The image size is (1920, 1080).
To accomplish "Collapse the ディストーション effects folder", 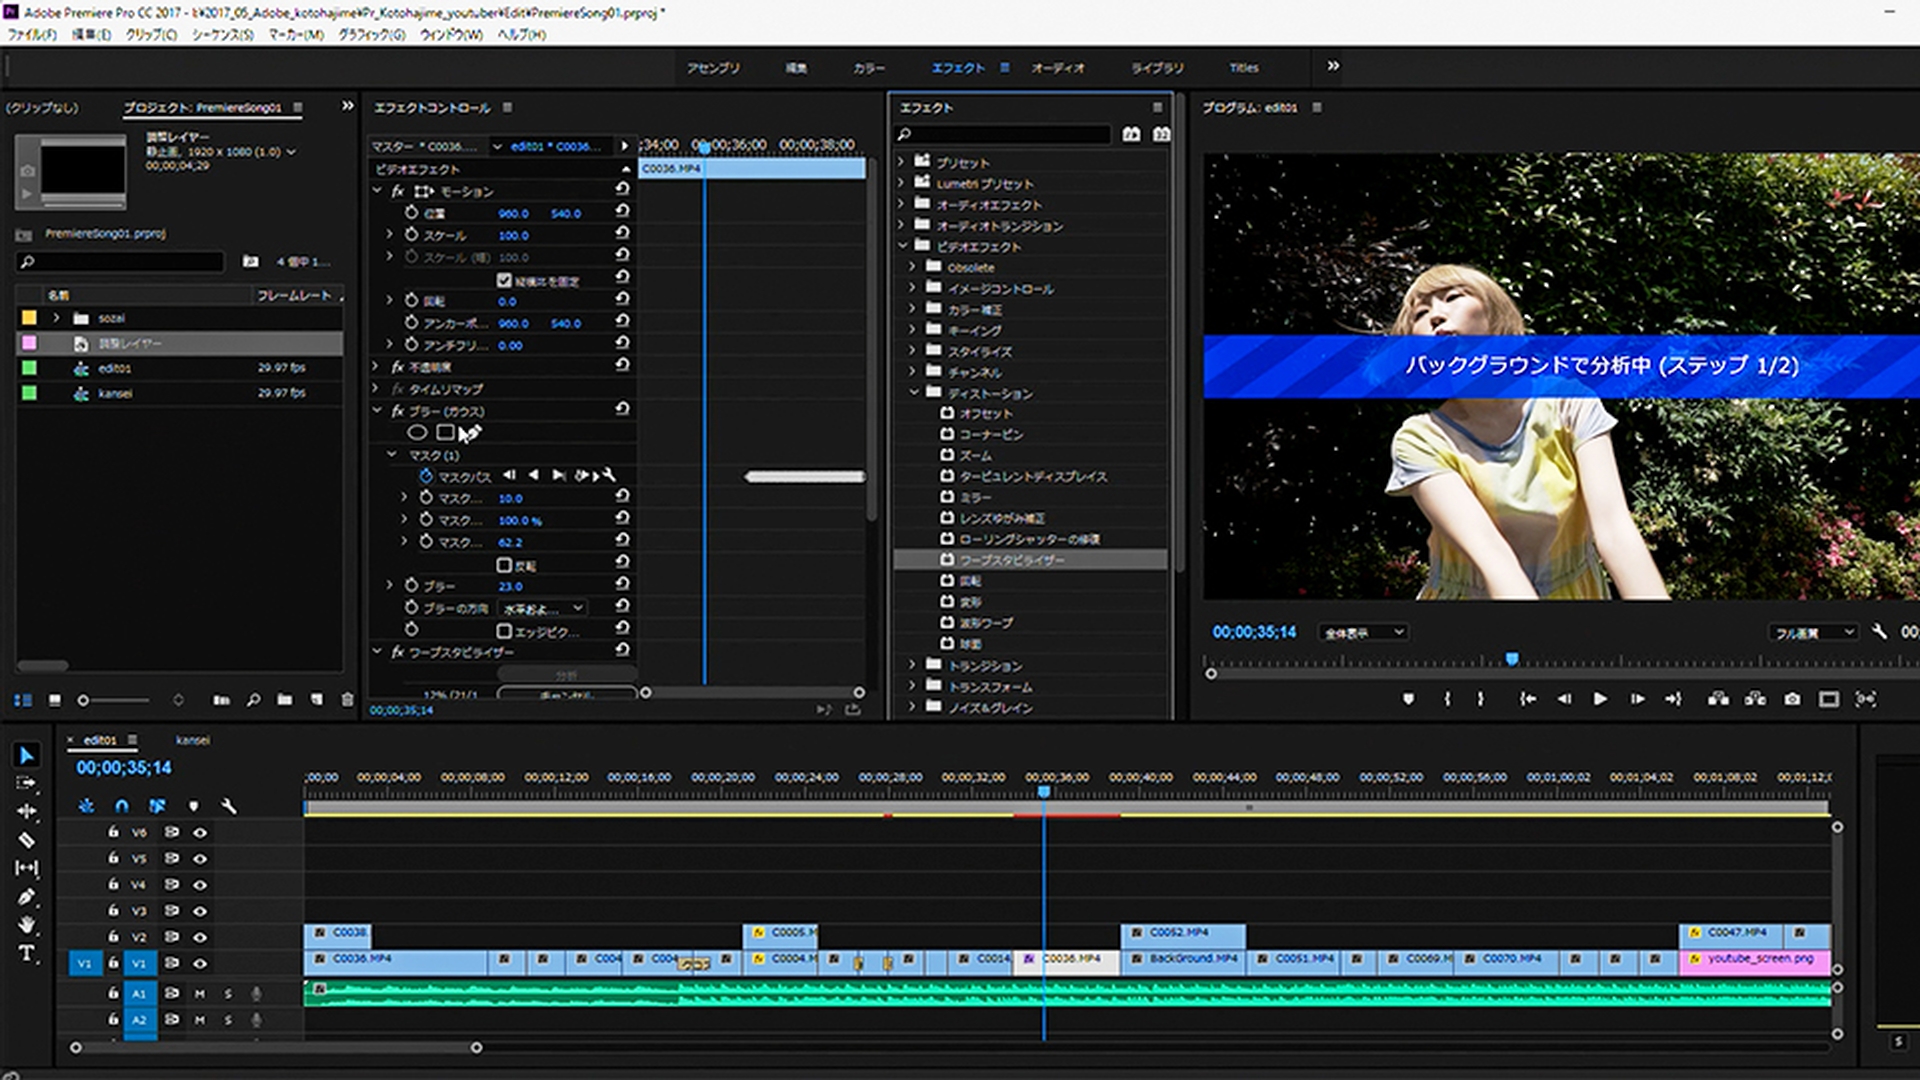I will (914, 393).
